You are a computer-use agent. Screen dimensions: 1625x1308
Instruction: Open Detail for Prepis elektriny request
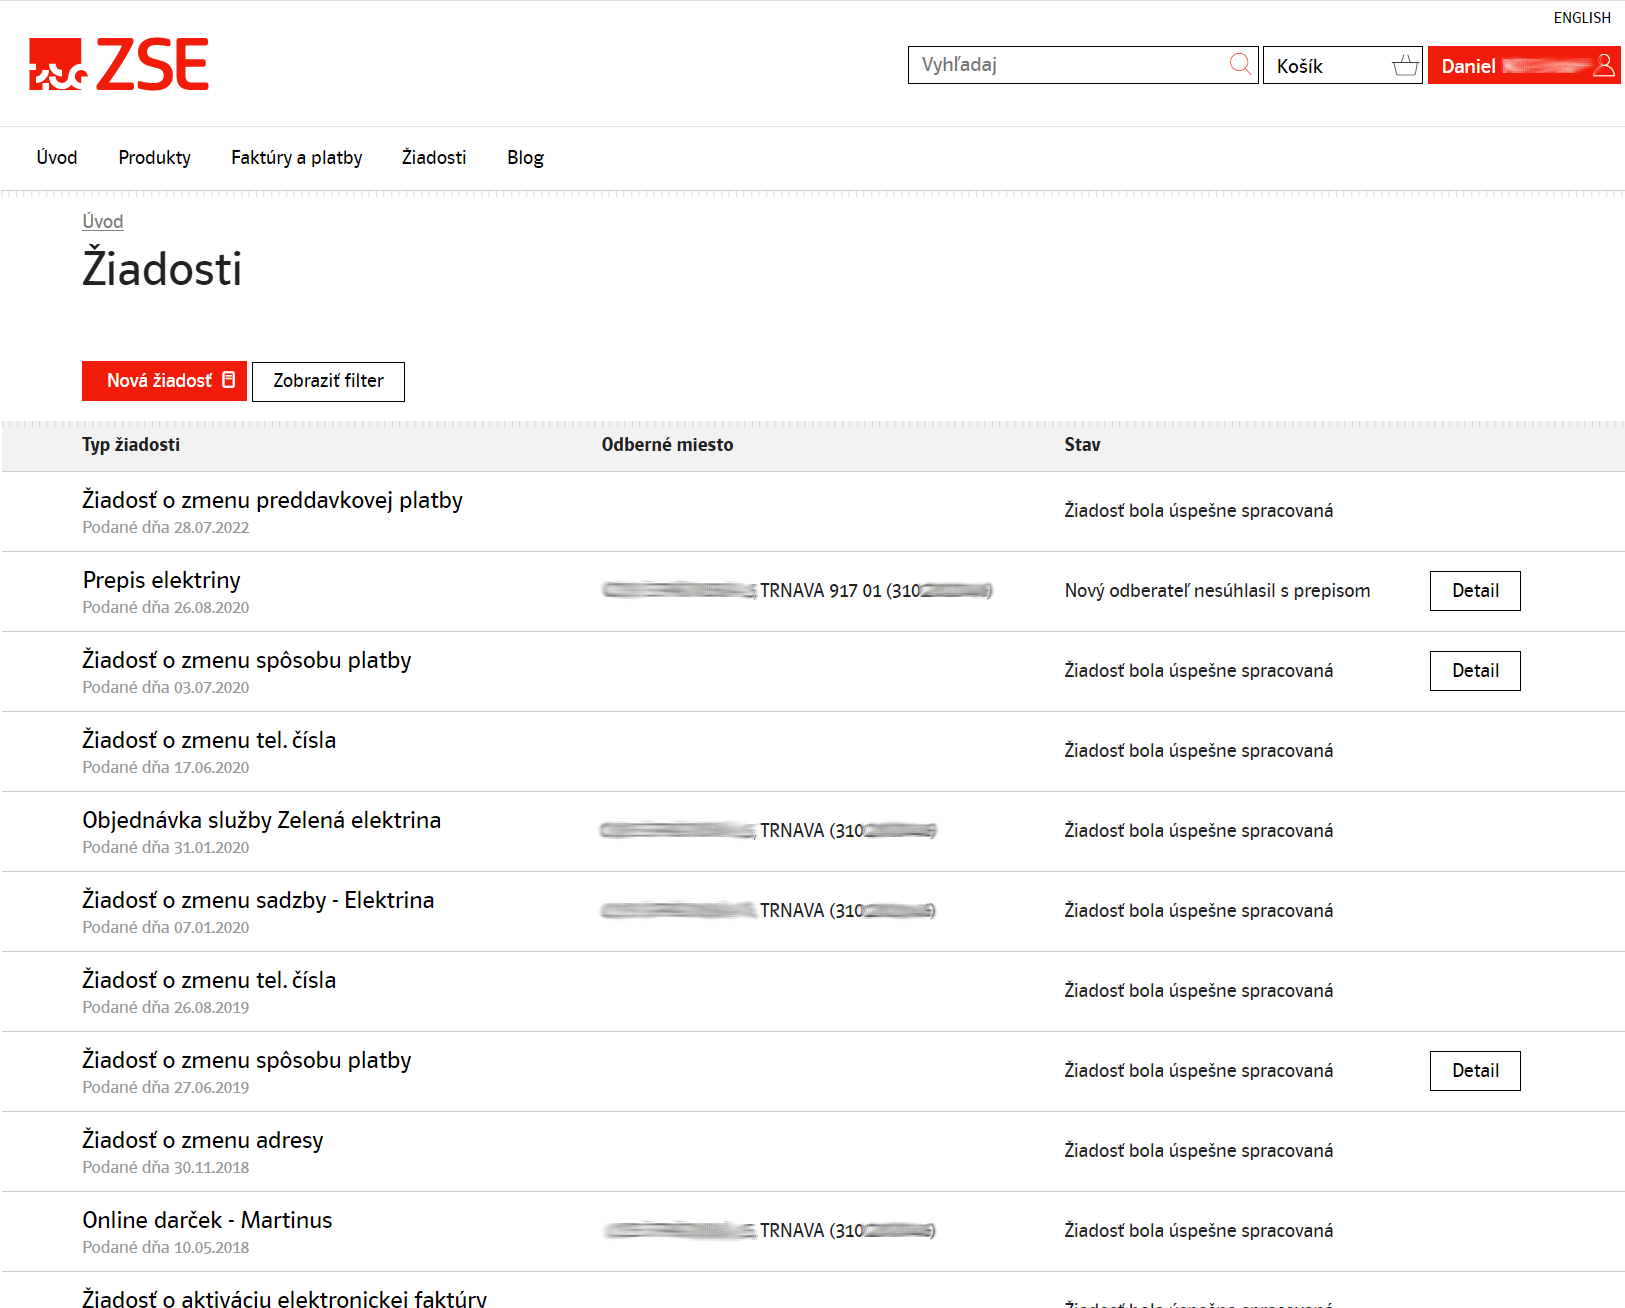(x=1475, y=591)
